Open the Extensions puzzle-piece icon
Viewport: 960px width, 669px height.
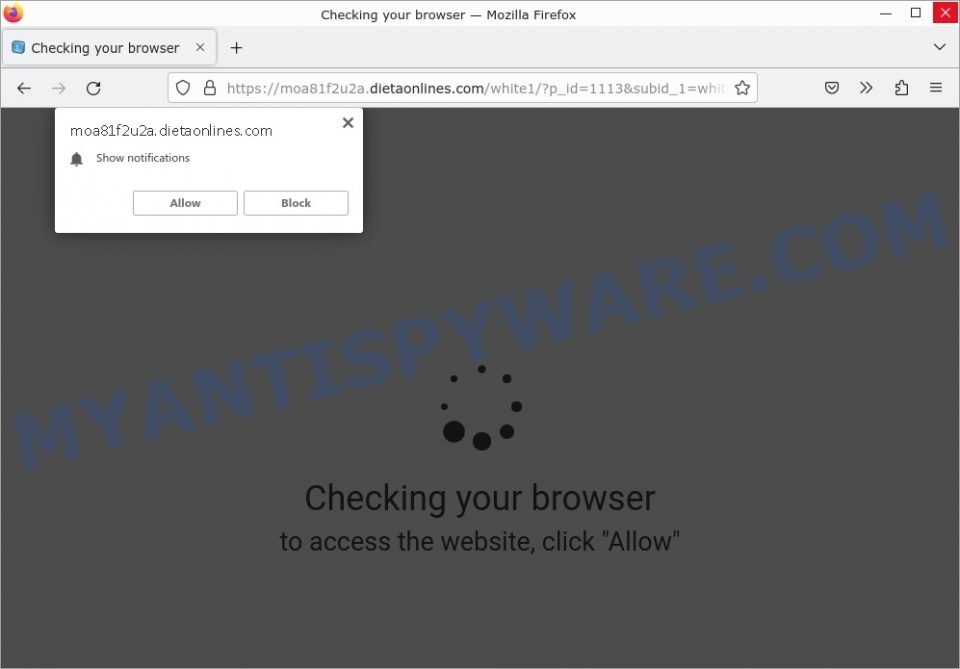[x=901, y=88]
